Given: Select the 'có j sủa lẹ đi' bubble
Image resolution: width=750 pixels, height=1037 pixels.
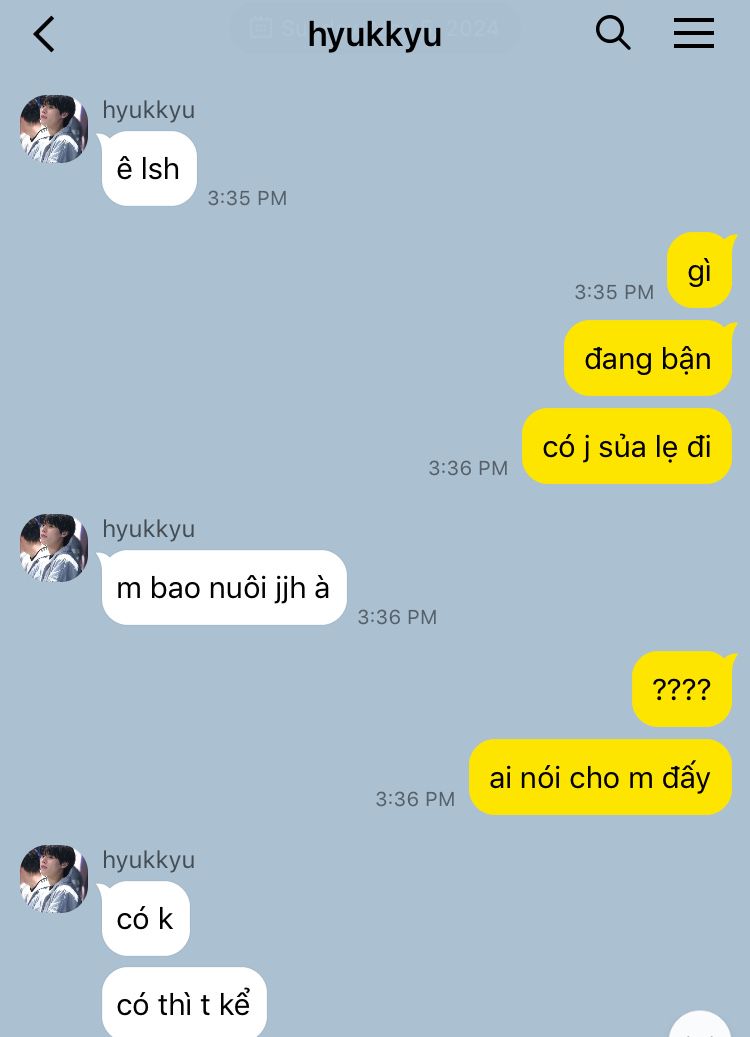Looking at the screenshot, I should click(627, 446).
